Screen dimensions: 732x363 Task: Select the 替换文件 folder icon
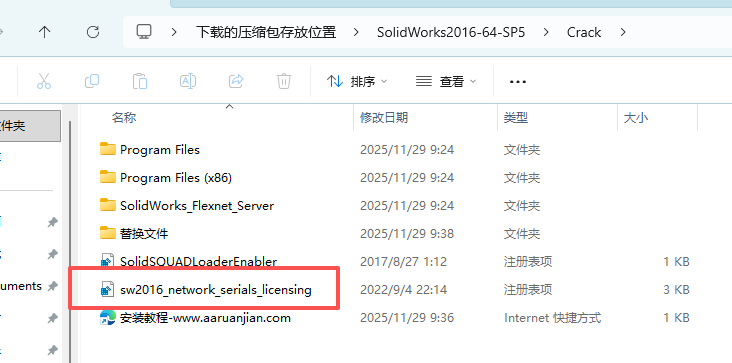[x=108, y=233]
